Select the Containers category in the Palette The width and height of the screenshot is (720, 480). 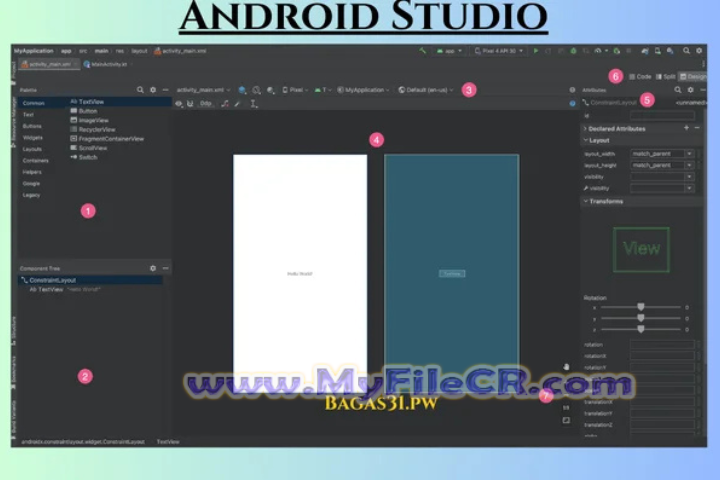coord(35,160)
